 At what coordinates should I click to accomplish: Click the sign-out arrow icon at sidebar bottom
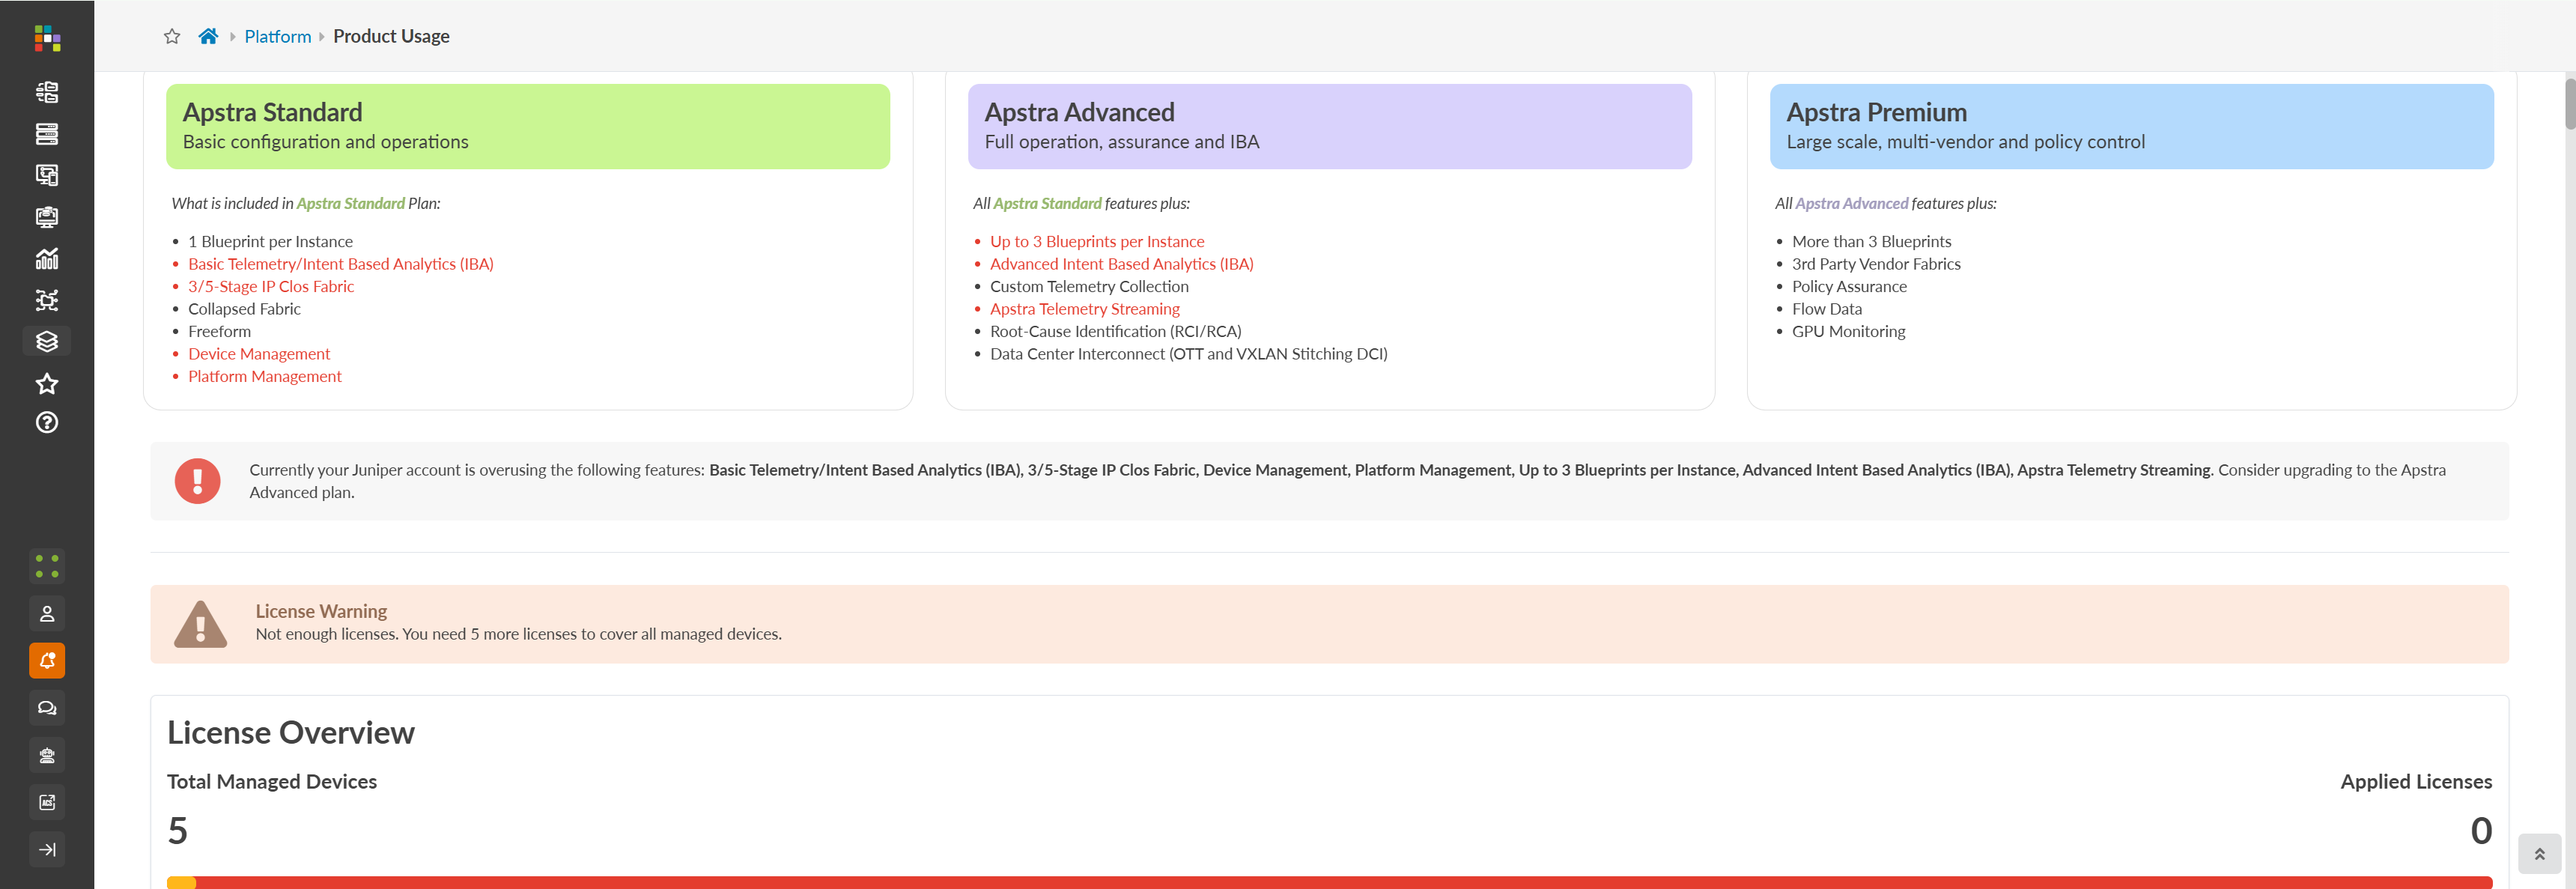point(46,849)
